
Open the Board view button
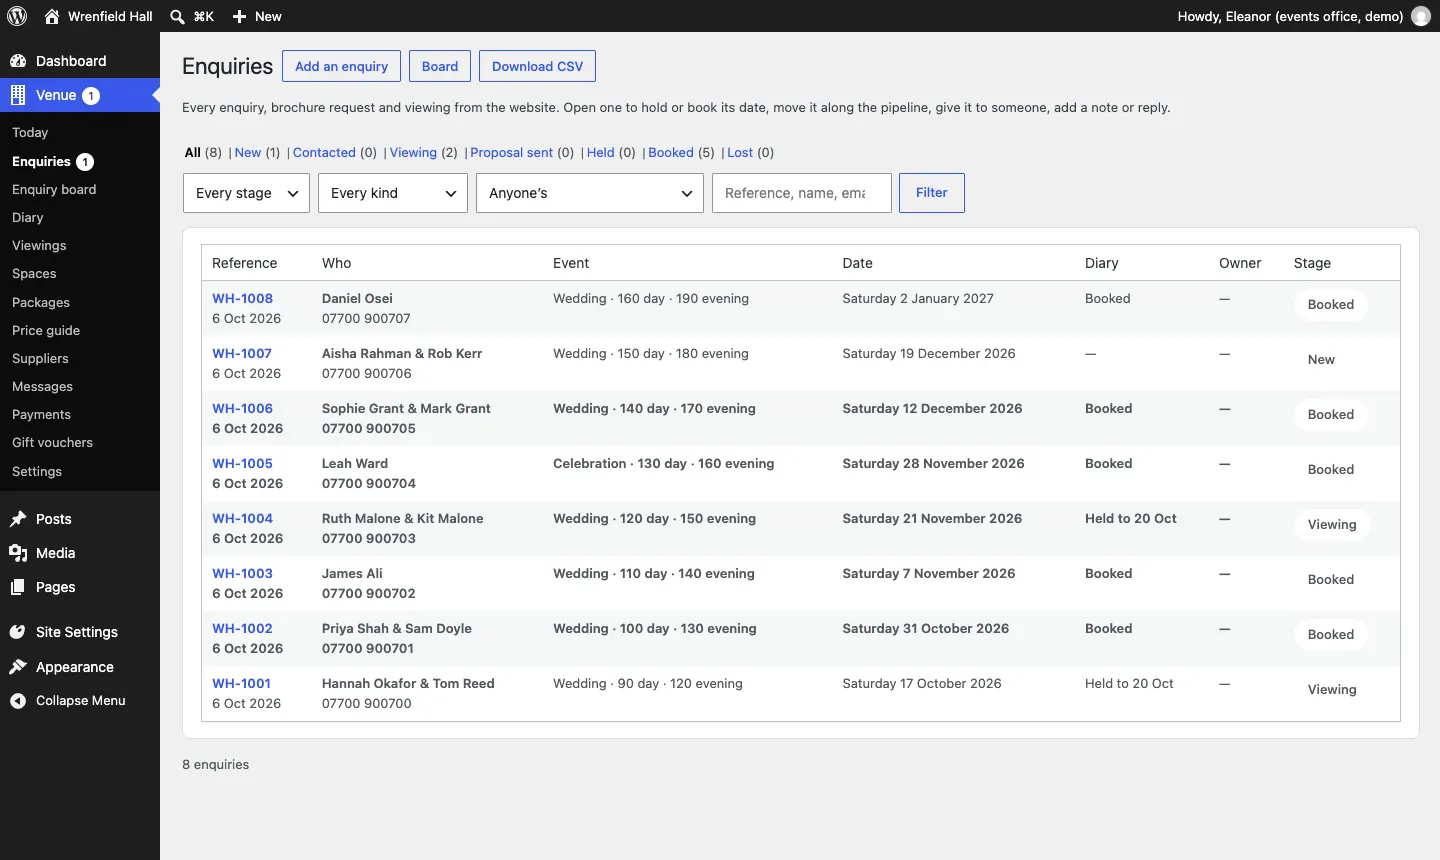(440, 66)
